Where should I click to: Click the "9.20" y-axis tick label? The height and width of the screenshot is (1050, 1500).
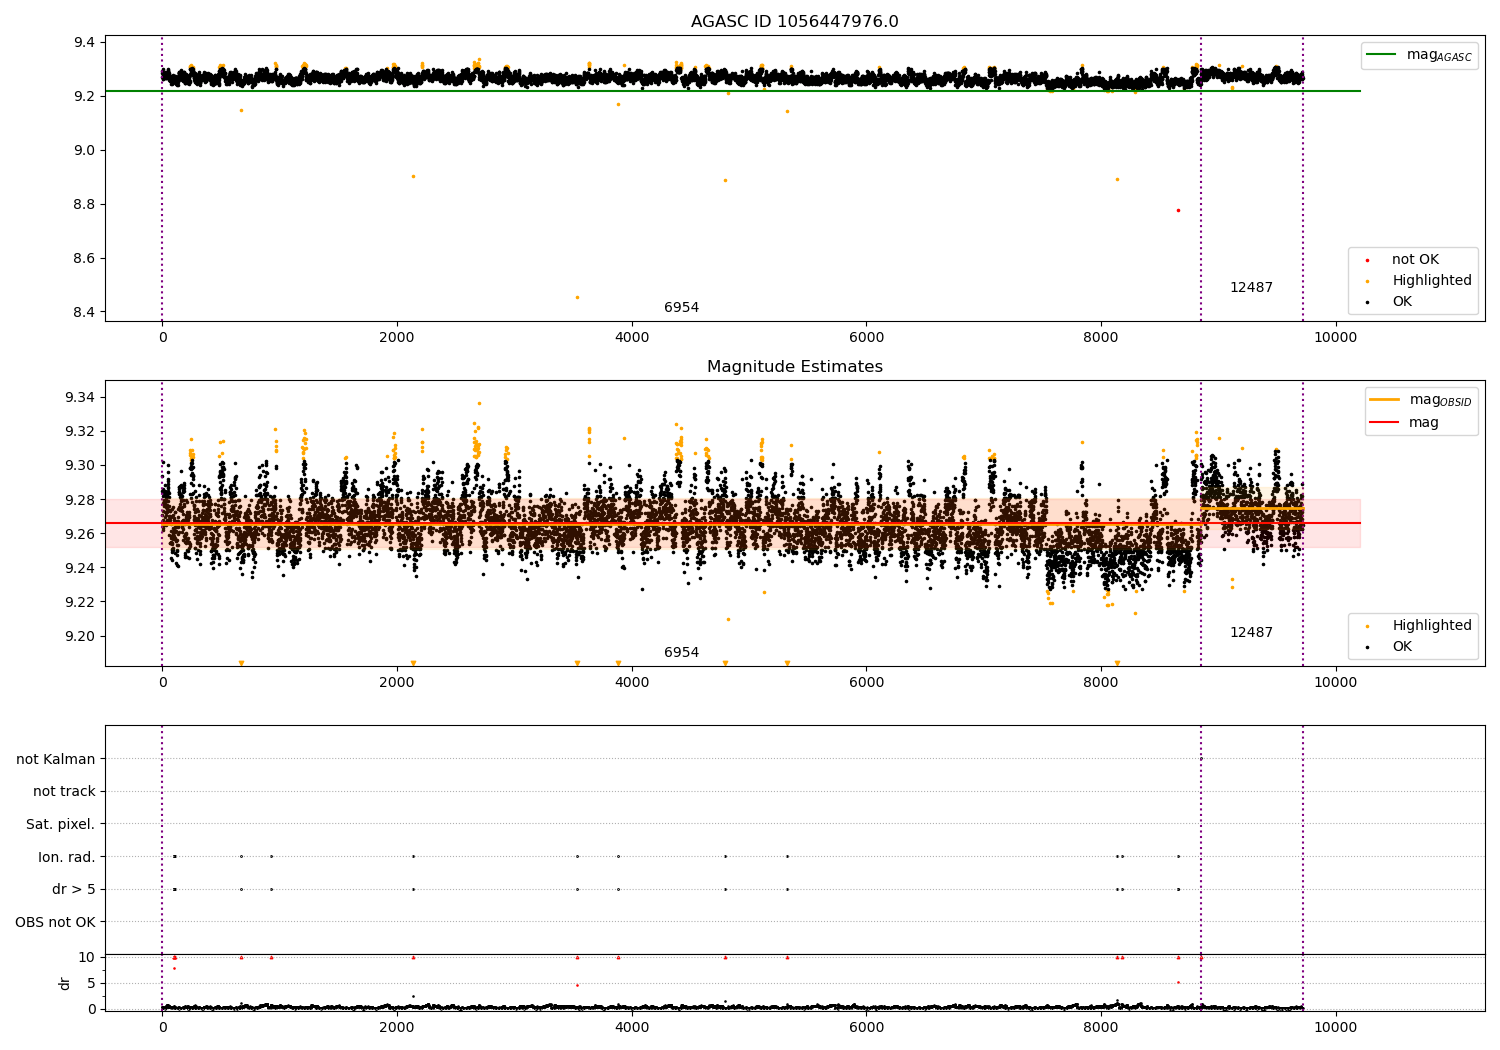point(80,636)
